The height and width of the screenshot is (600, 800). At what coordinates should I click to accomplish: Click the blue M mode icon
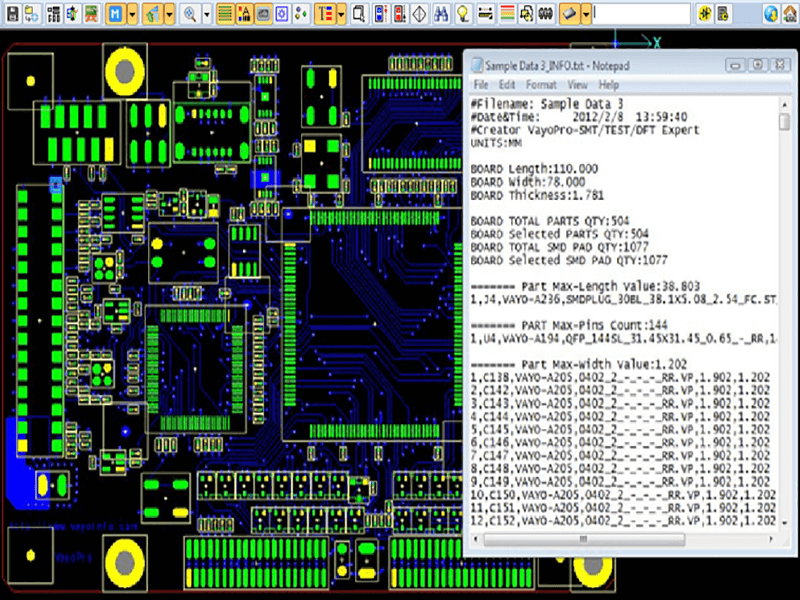coord(116,14)
